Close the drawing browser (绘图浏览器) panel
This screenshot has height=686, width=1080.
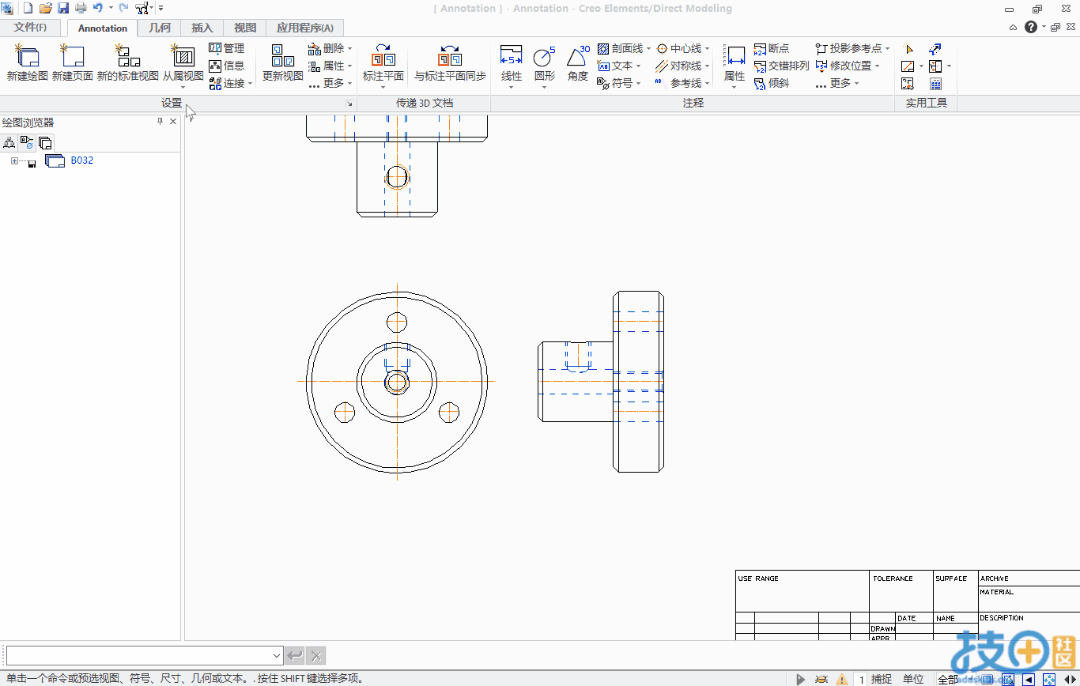click(x=173, y=121)
